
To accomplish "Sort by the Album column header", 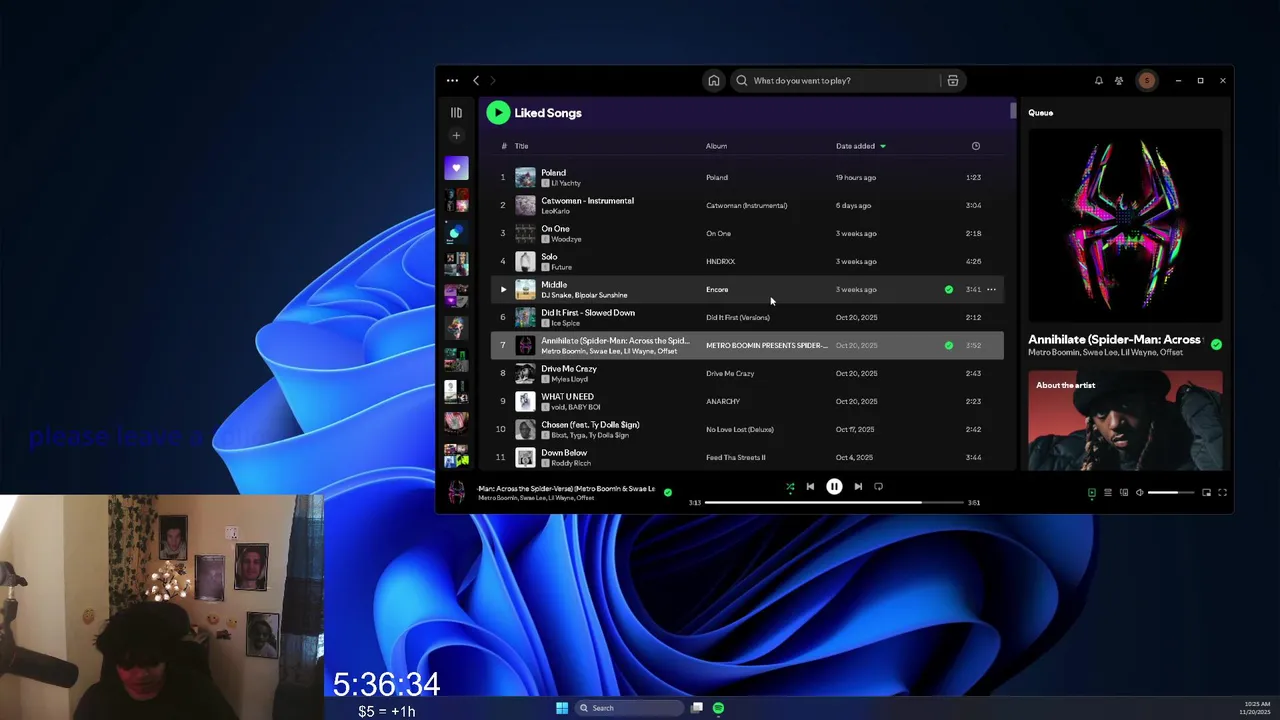I will click(716, 146).
